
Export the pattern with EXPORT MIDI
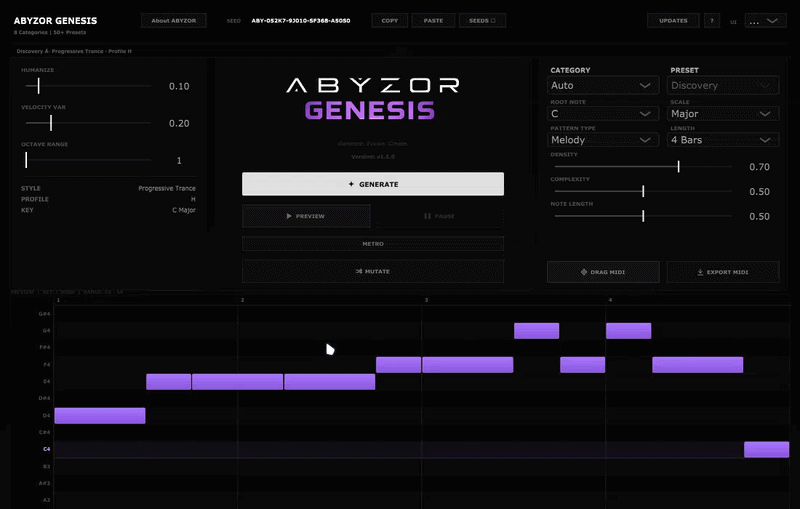click(723, 272)
